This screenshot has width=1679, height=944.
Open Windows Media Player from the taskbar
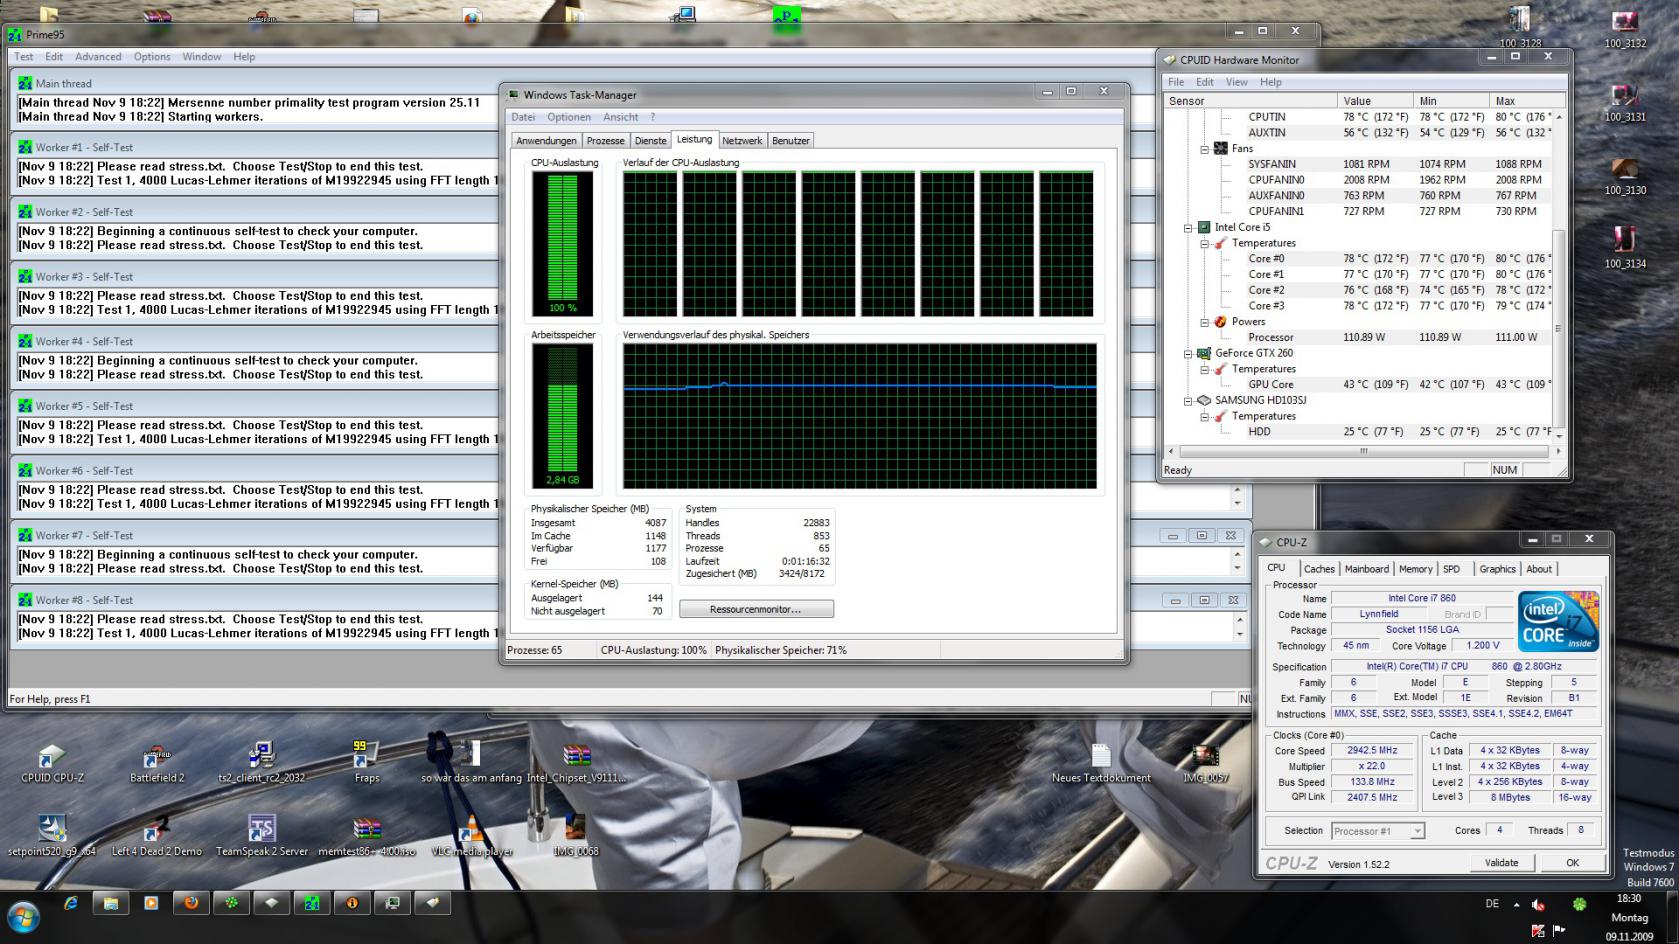151,903
